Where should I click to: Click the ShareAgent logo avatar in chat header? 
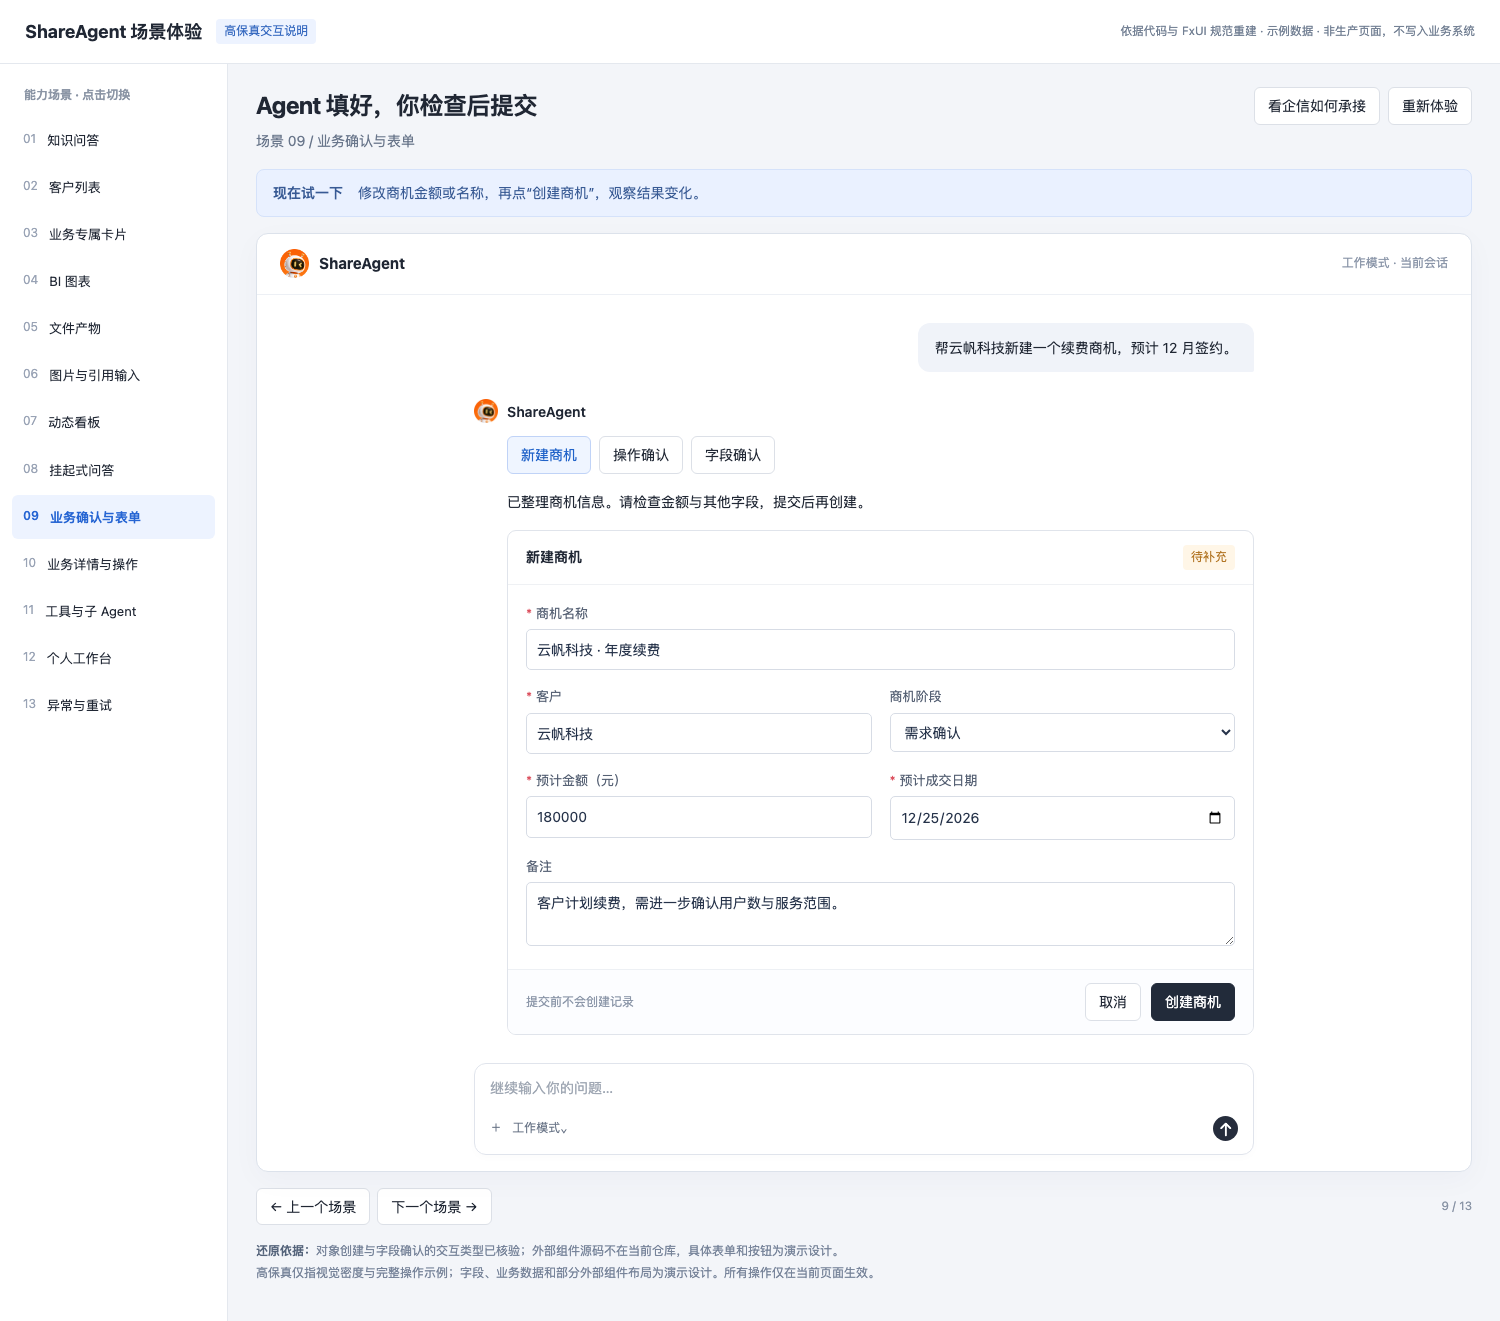[294, 263]
